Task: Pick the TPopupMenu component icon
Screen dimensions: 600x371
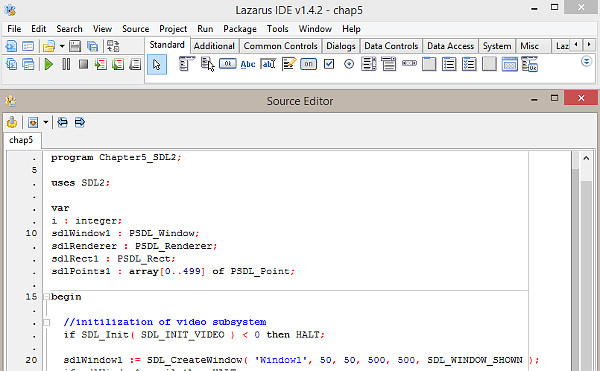Action: (207, 64)
